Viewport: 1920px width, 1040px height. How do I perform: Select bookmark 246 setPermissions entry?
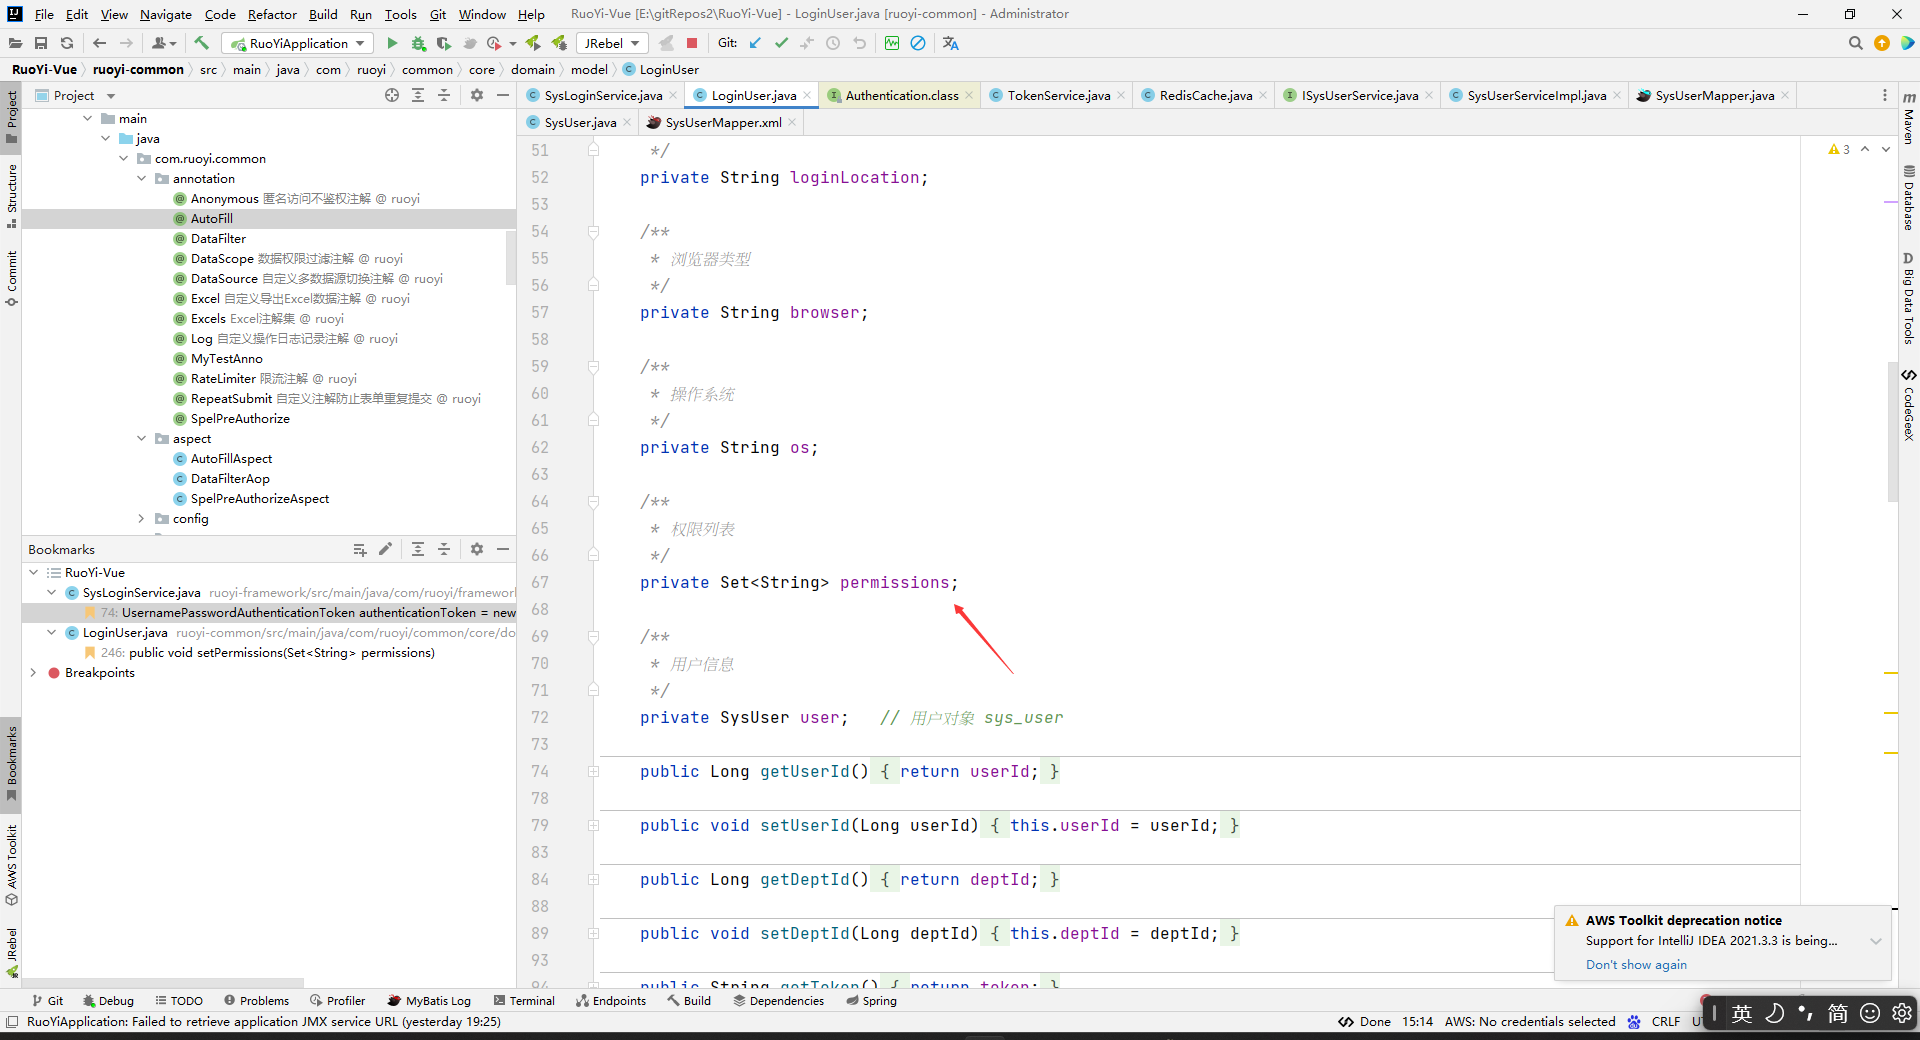(x=268, y=653)
